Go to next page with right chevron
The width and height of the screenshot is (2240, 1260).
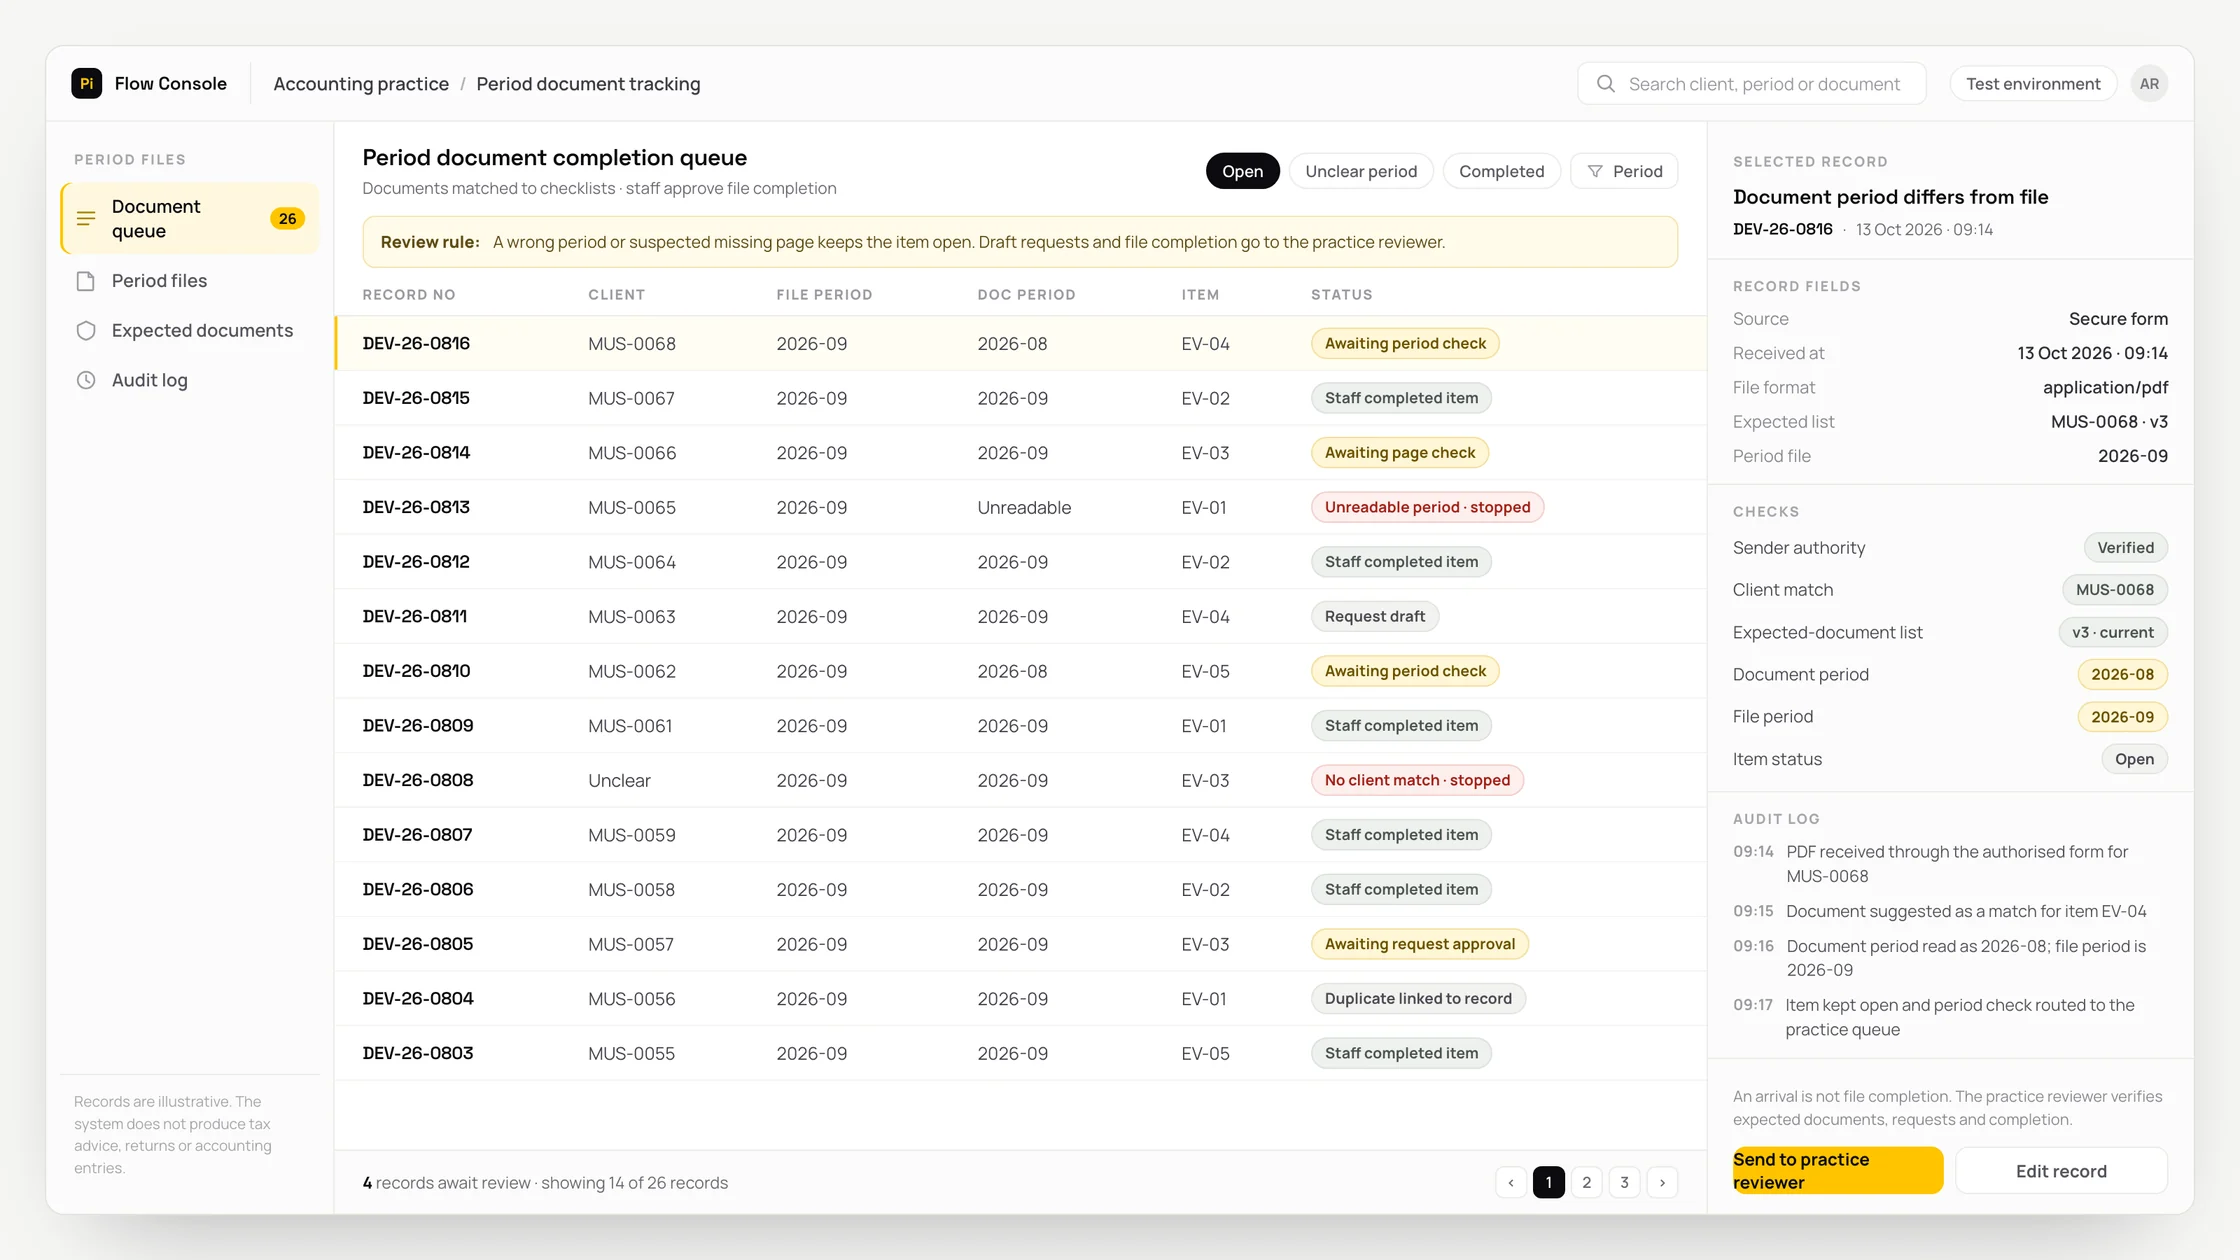(1662, 1182)
